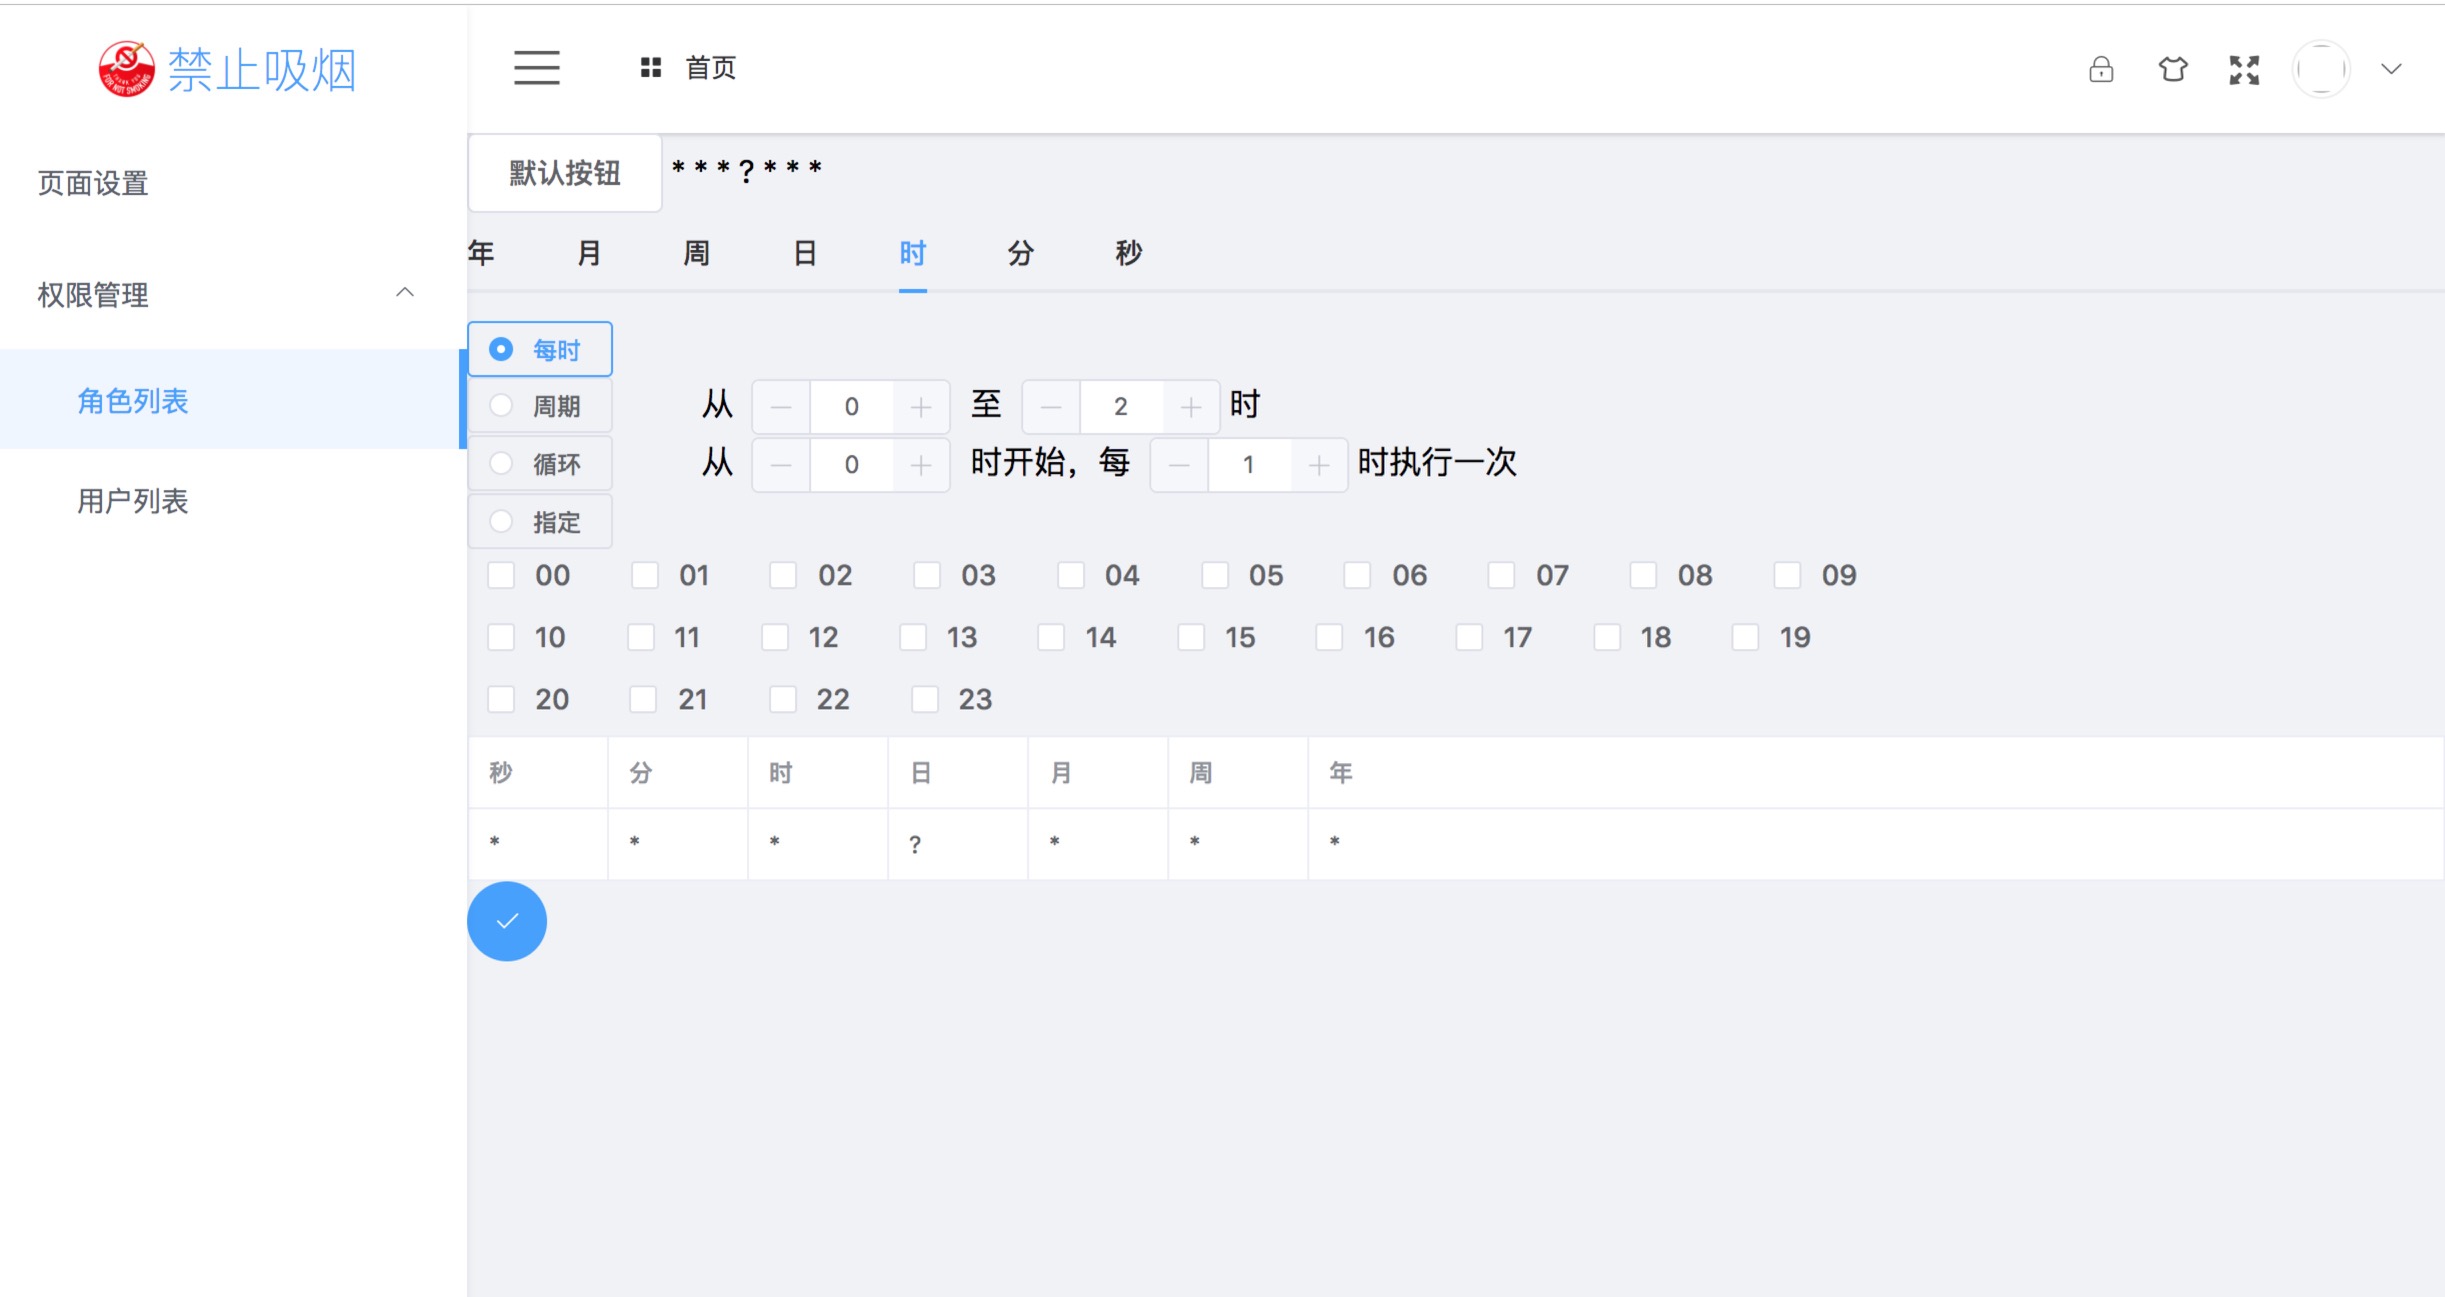Viewport: 2445px width, 1297px height.
Task: Click the lock screen icon
Action: (x=2101, y=69)
